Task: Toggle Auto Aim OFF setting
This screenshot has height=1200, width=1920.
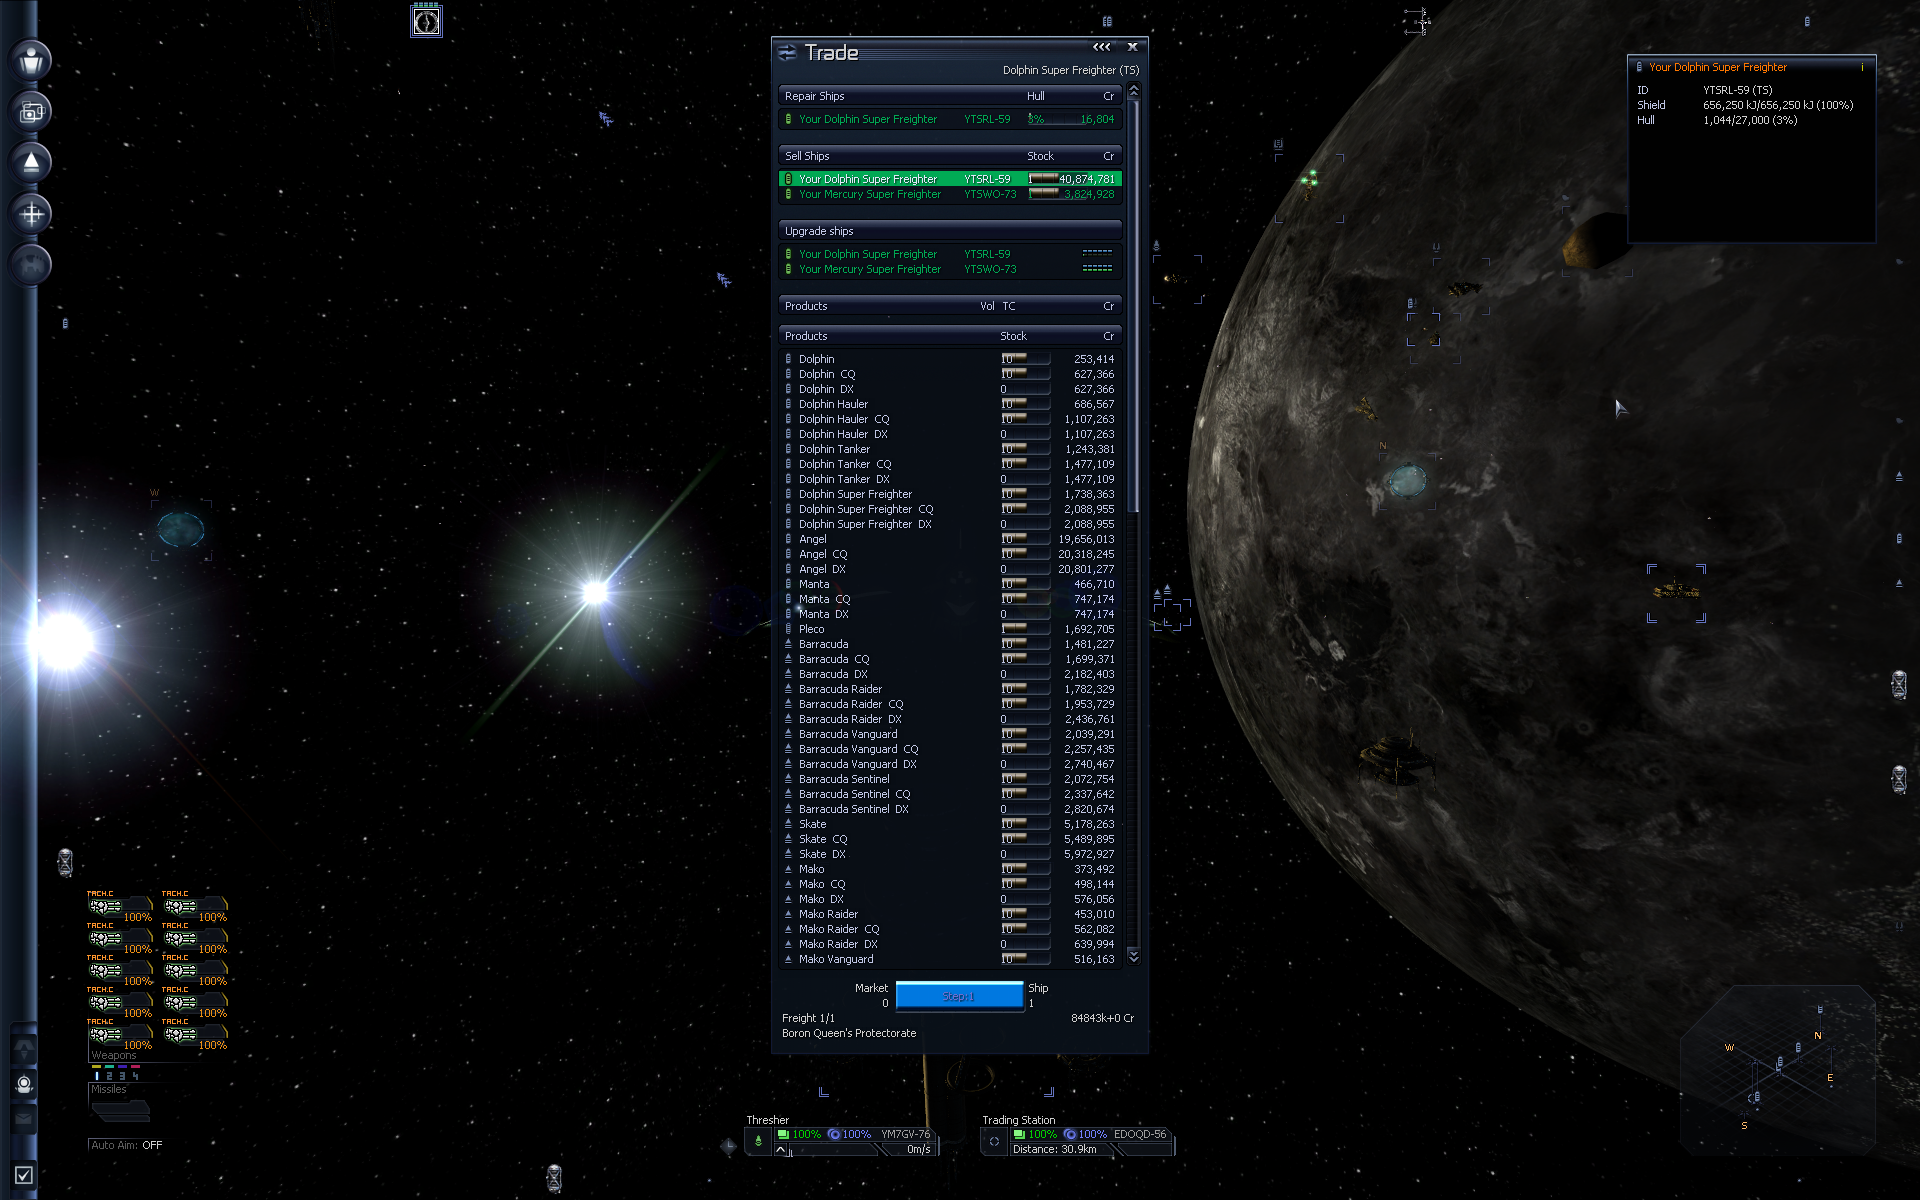Action: coord(126,1145)
